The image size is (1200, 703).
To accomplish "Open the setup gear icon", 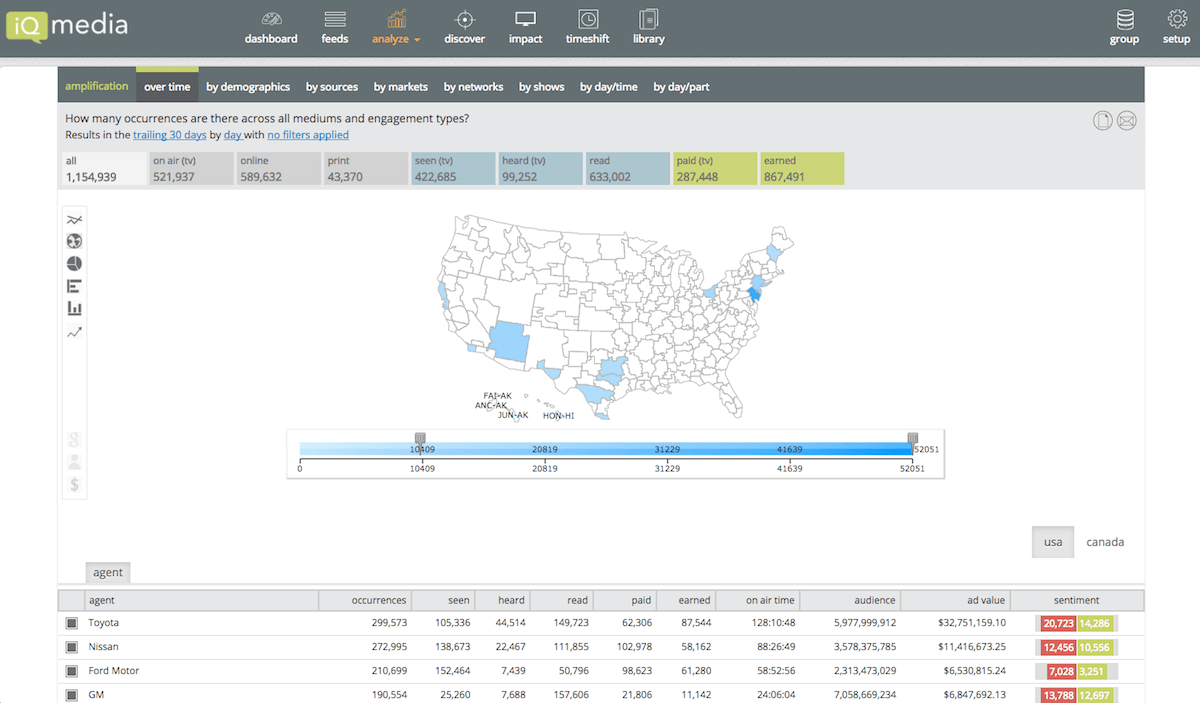I will point(1177,19).
